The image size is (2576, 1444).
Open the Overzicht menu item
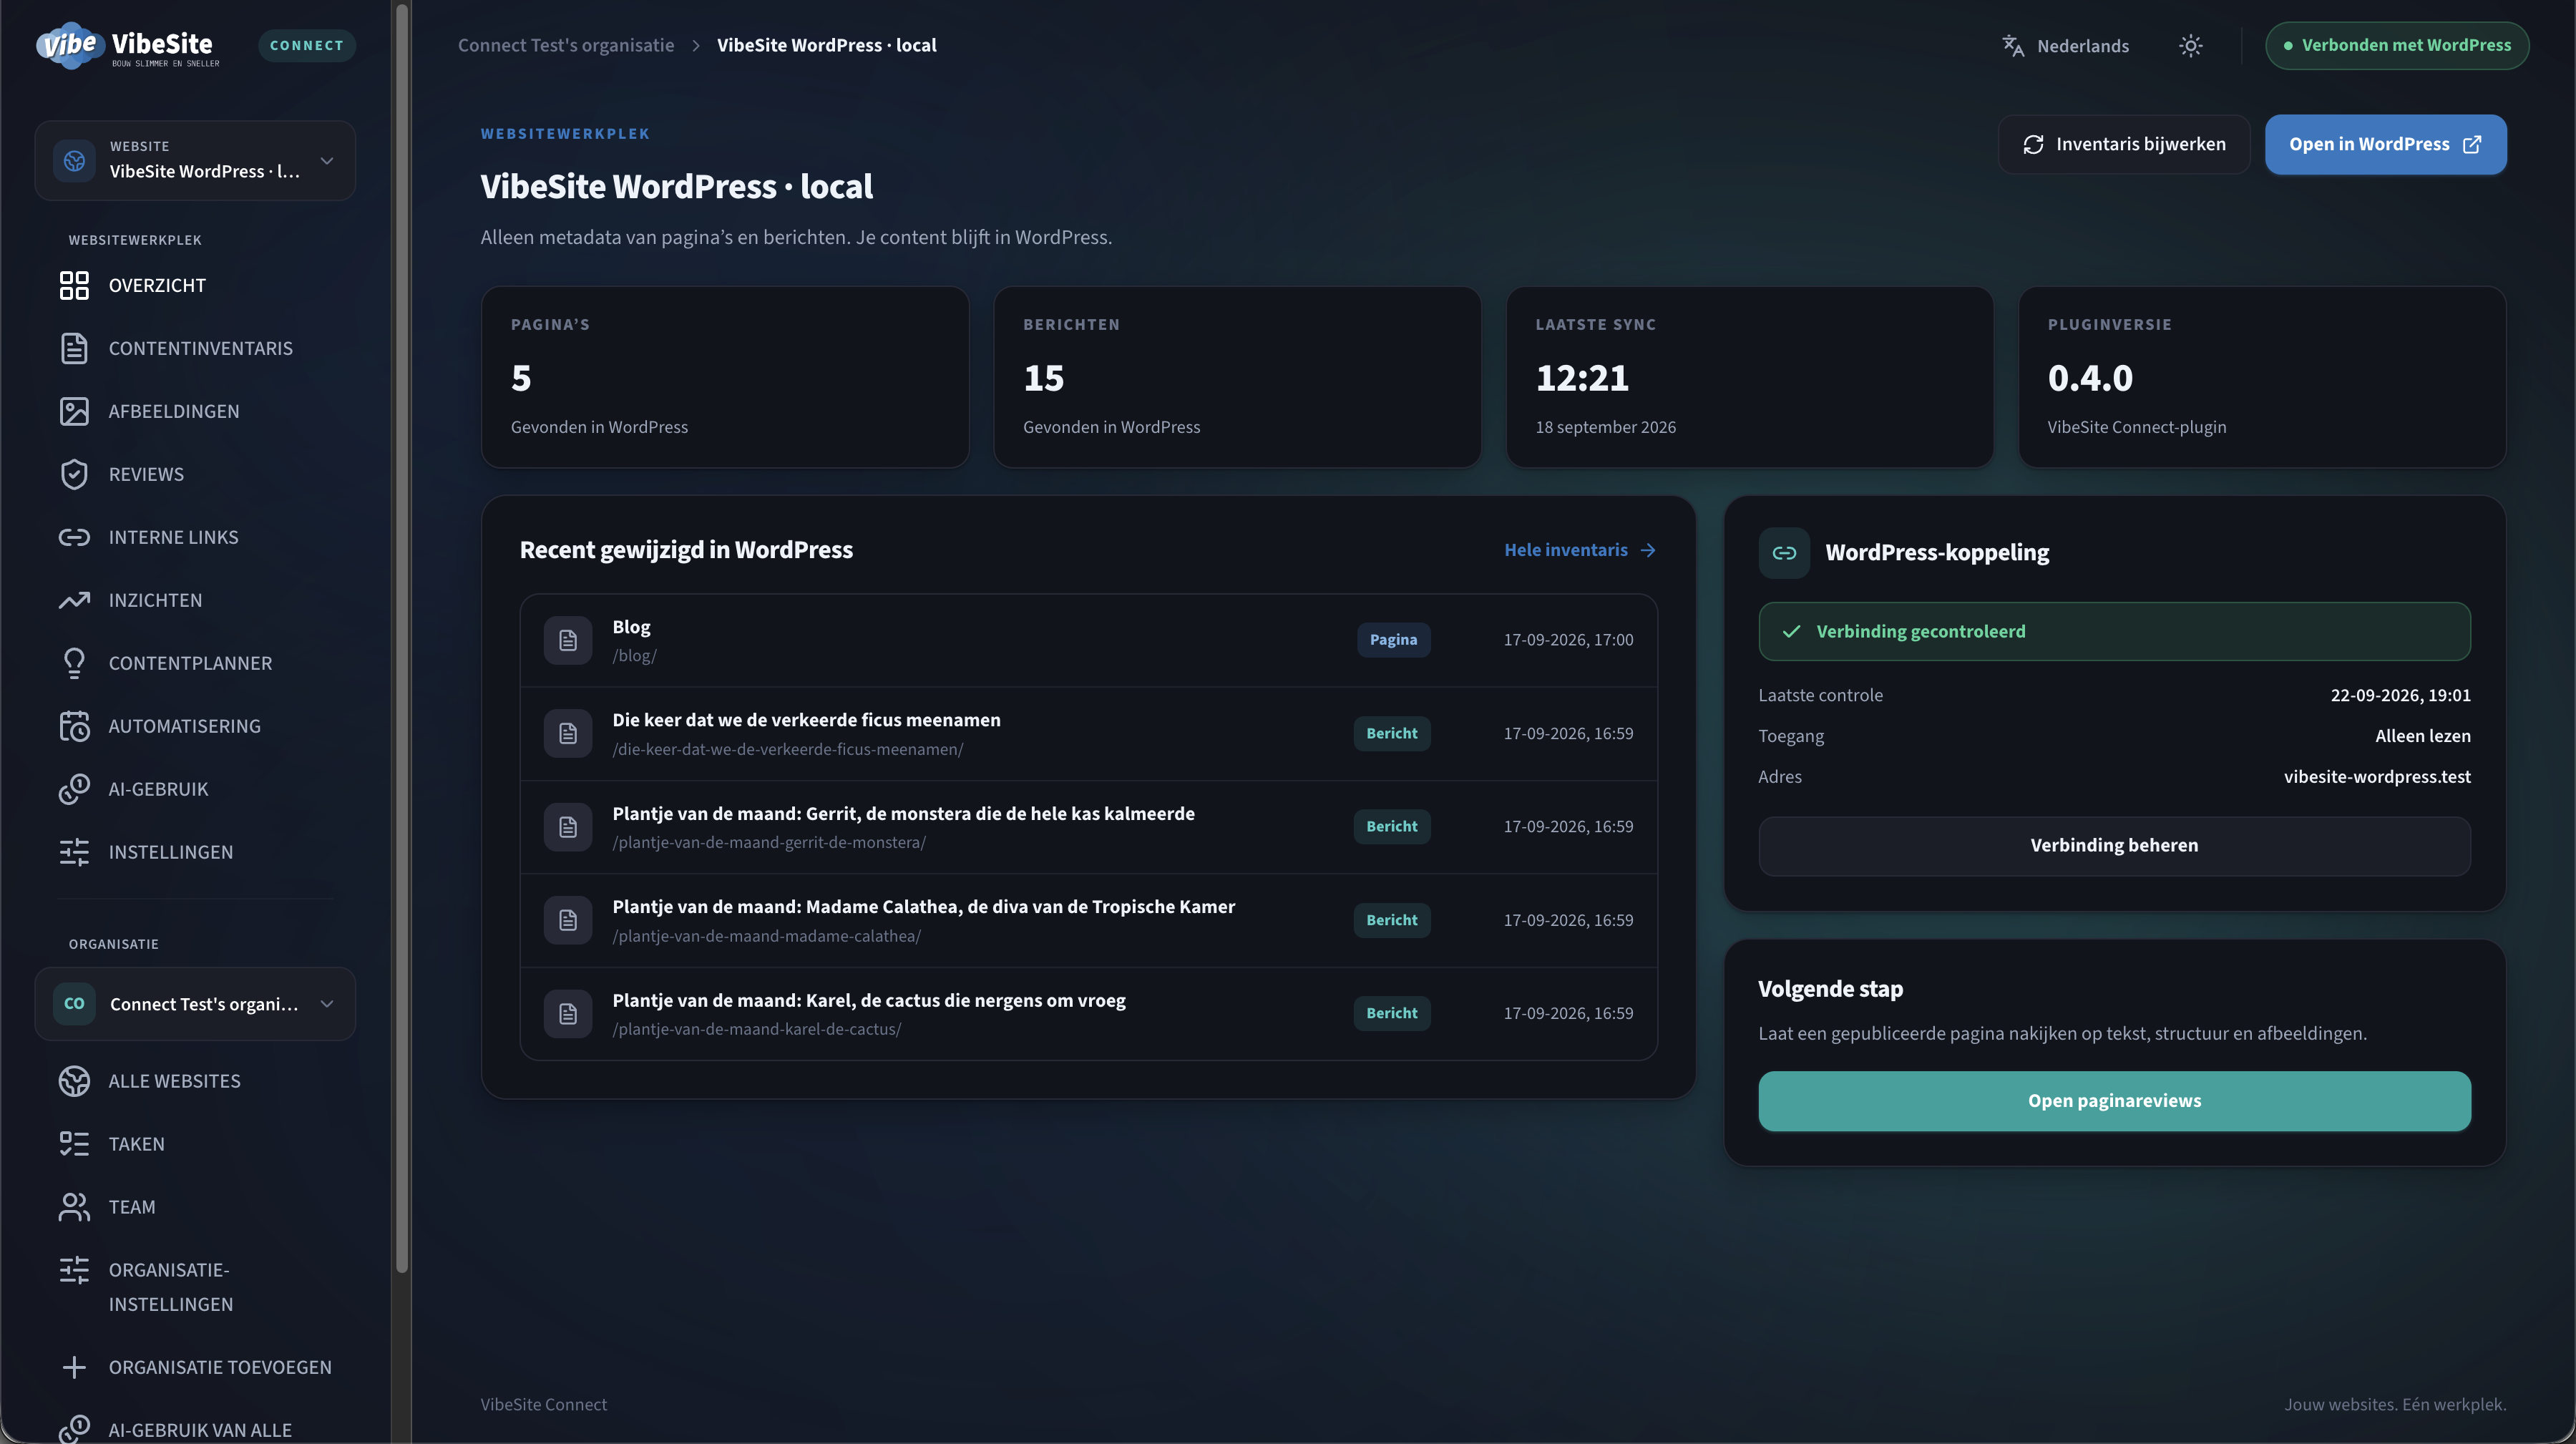(x=195, y=285)
